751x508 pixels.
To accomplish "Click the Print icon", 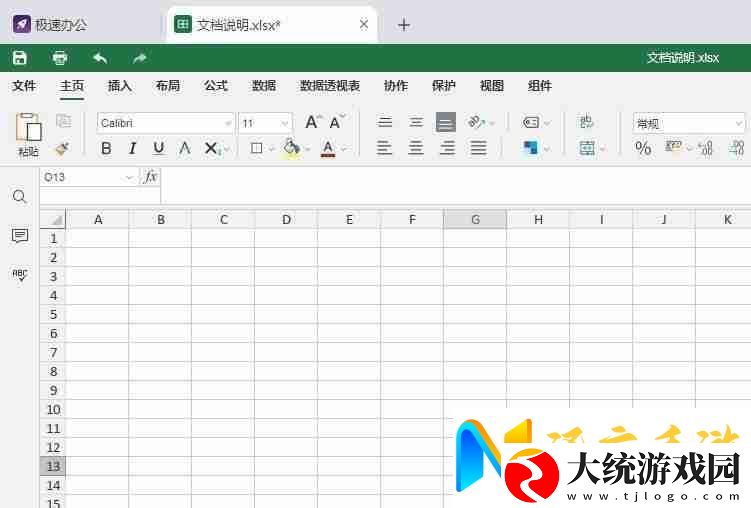I will tap(60, 58).
